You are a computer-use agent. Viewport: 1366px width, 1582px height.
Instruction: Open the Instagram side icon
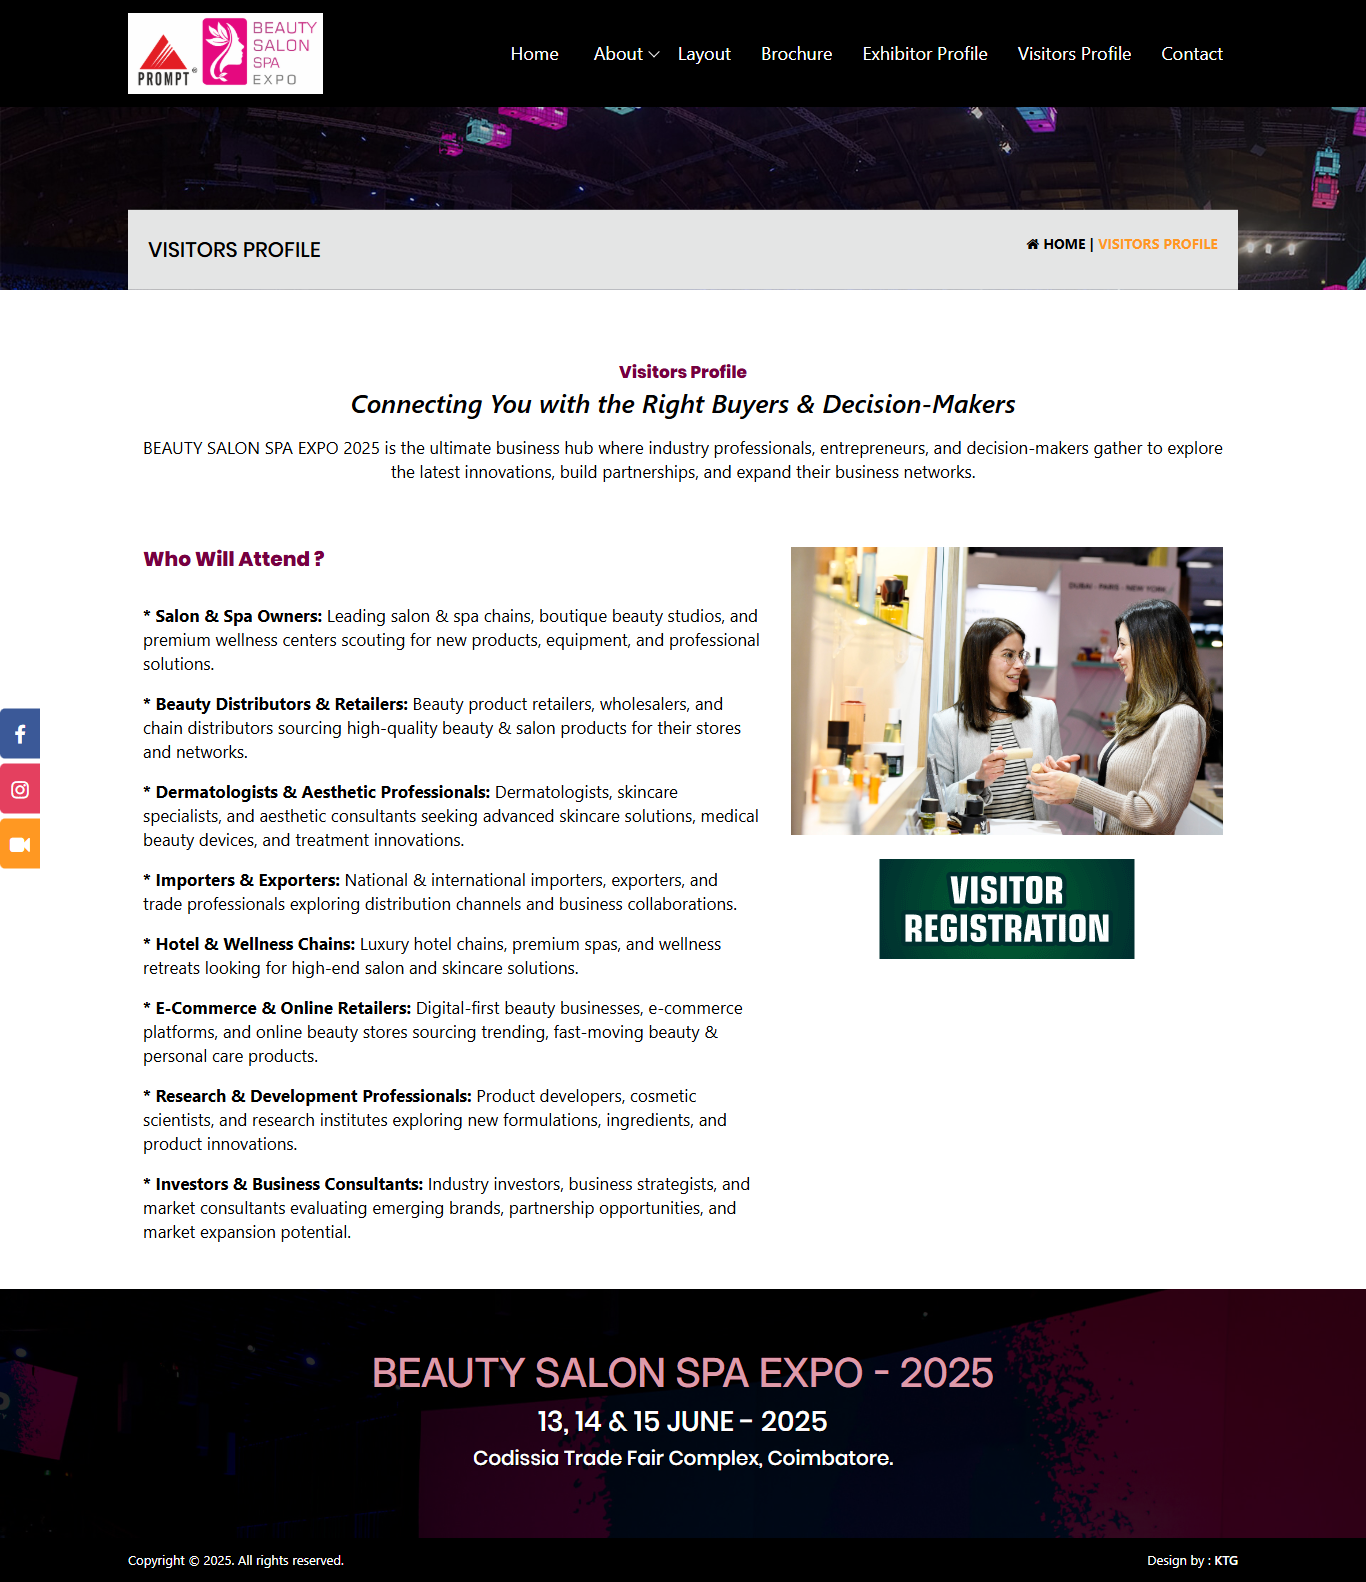(20, 789)
